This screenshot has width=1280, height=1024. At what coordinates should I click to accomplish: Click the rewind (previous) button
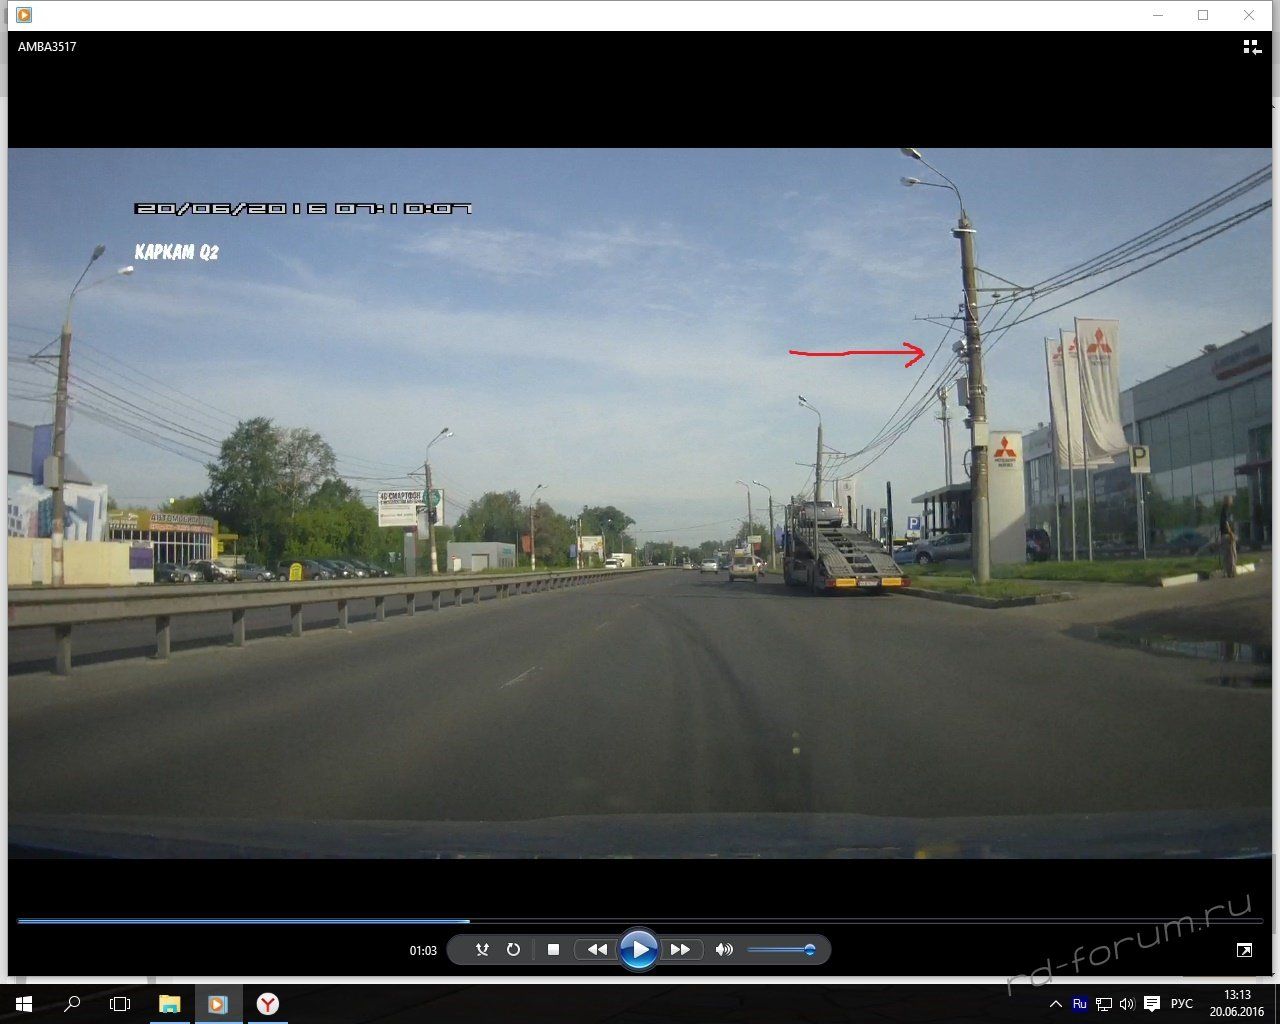(597, 950)
